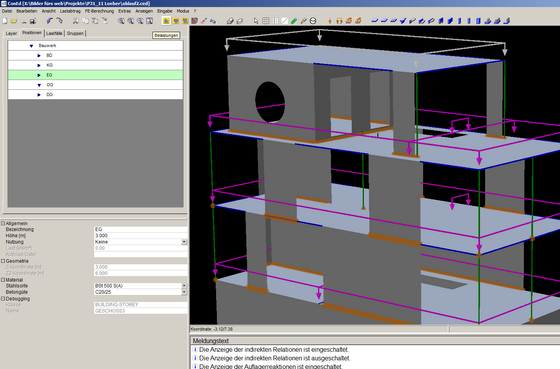Switch to the Layer tab

[x=11, y=33]
